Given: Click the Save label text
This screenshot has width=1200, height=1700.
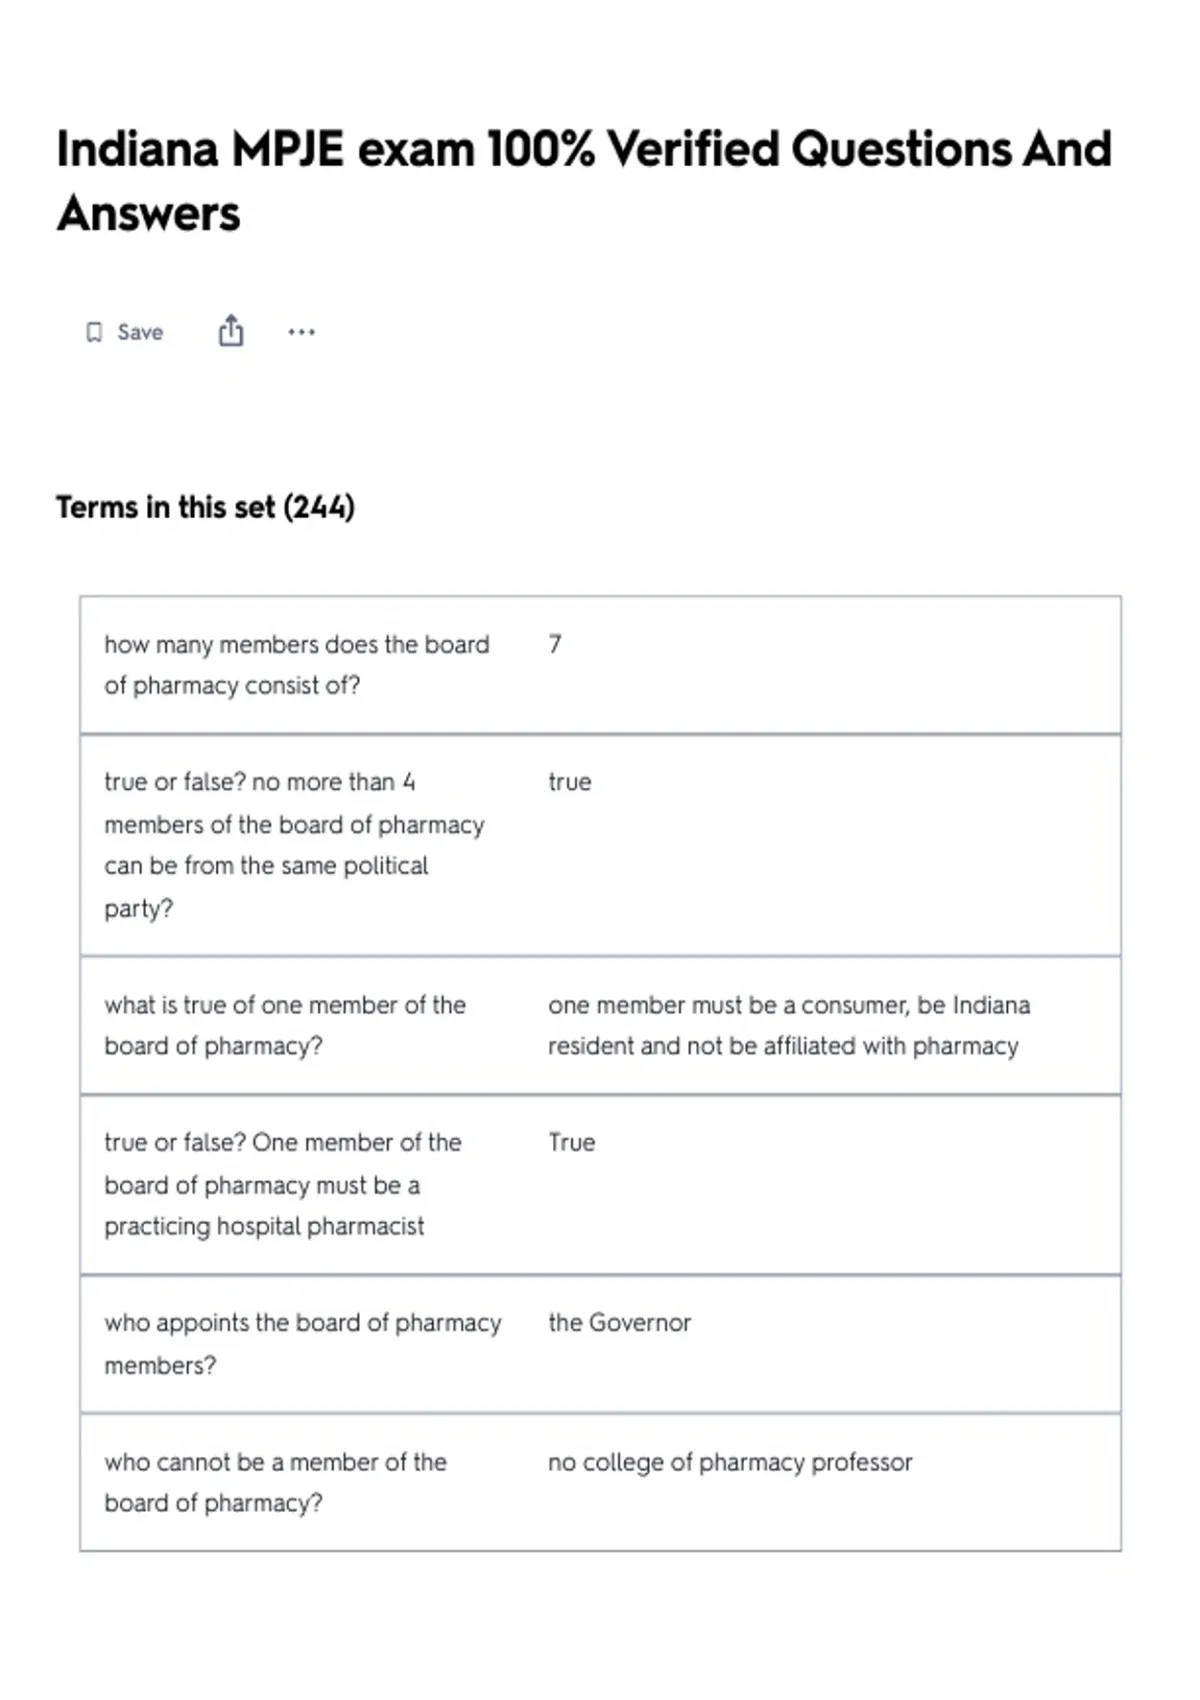Looking at the screenshot, I should point(140,332).
